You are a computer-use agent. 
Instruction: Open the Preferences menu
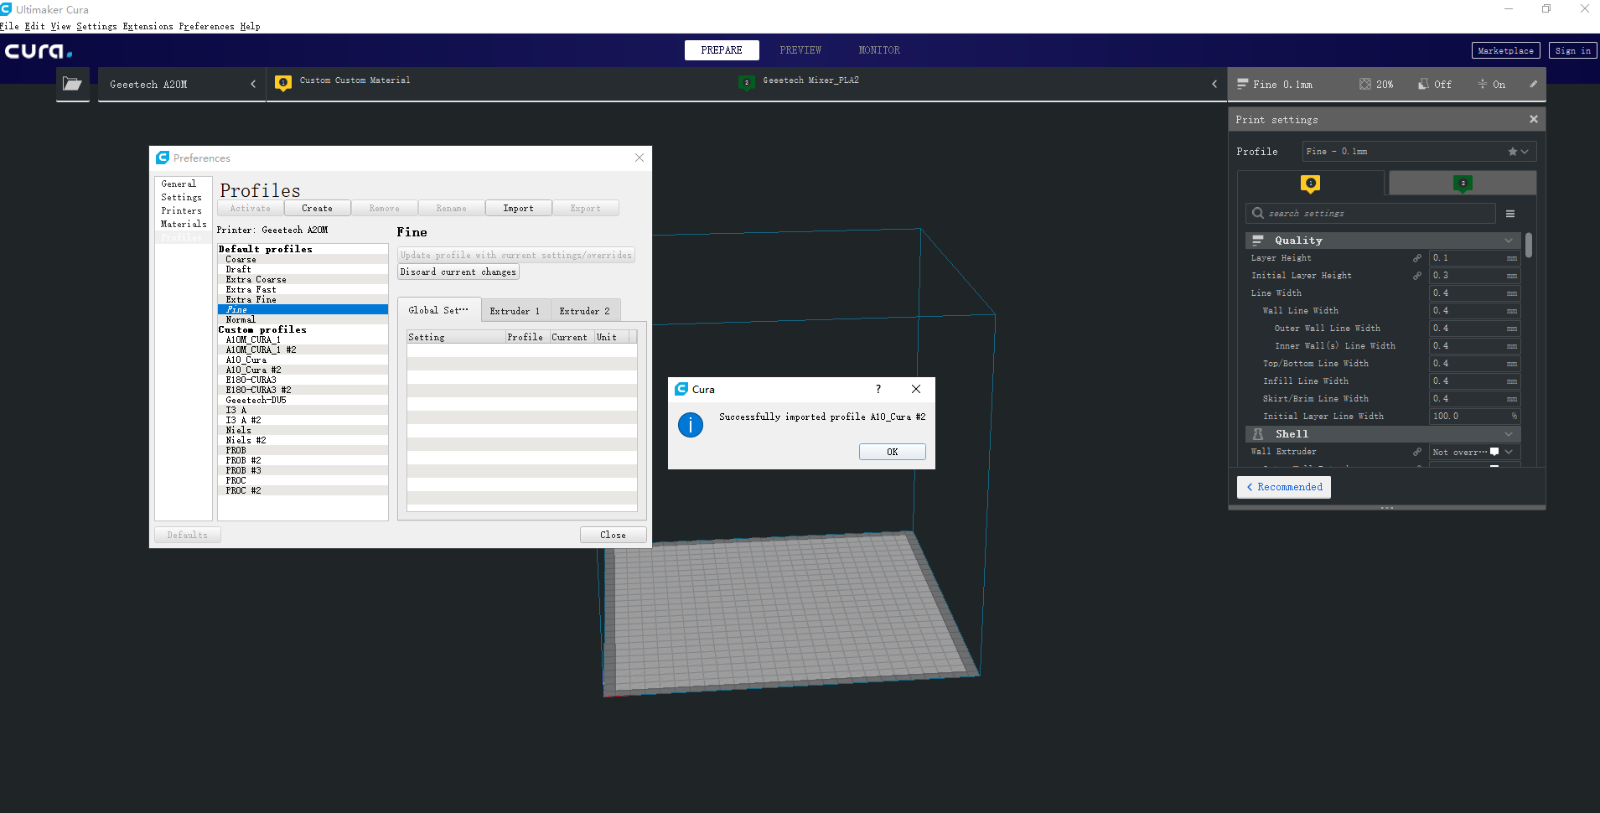[206, 26]
